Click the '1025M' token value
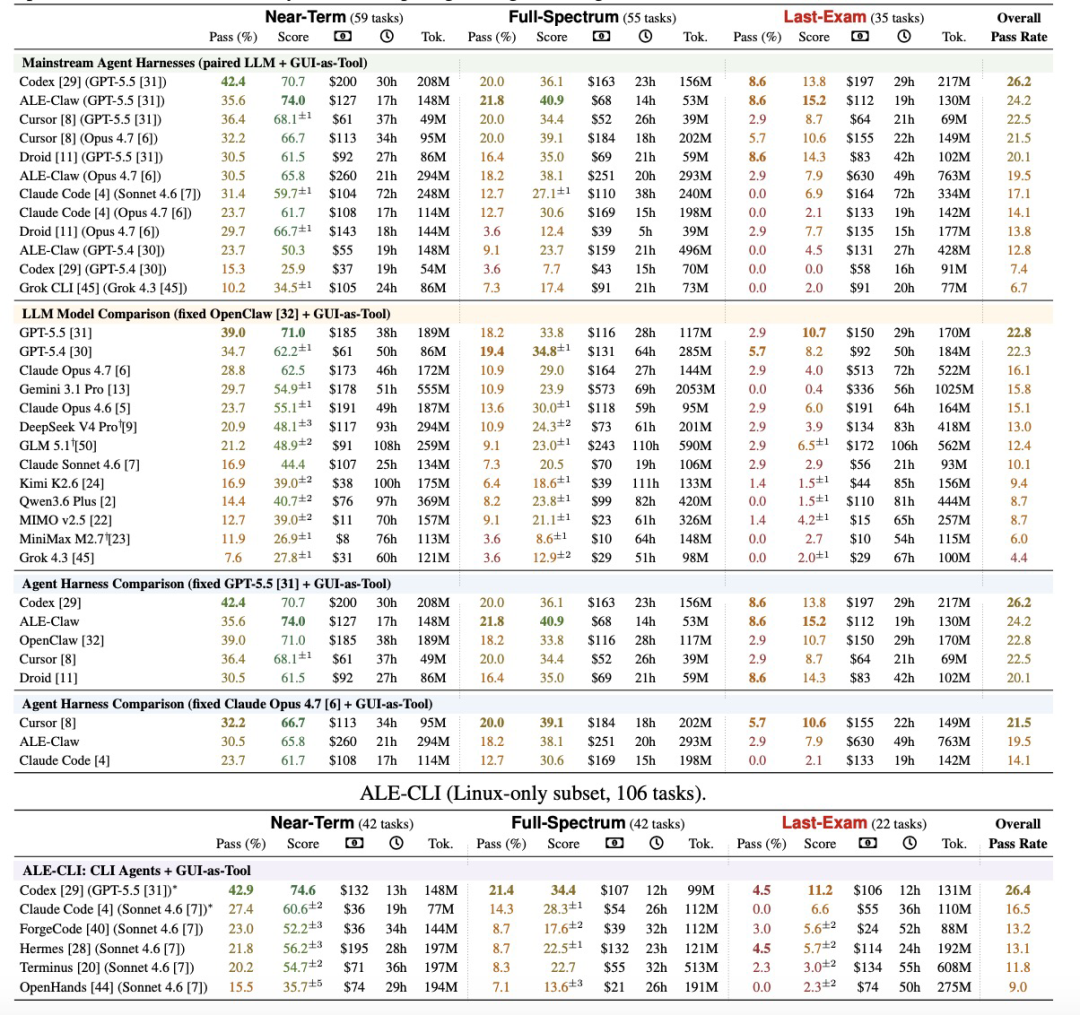The height and width of the screenshot is (1015, 1080). pyautogui.click(x=954, y=389)
